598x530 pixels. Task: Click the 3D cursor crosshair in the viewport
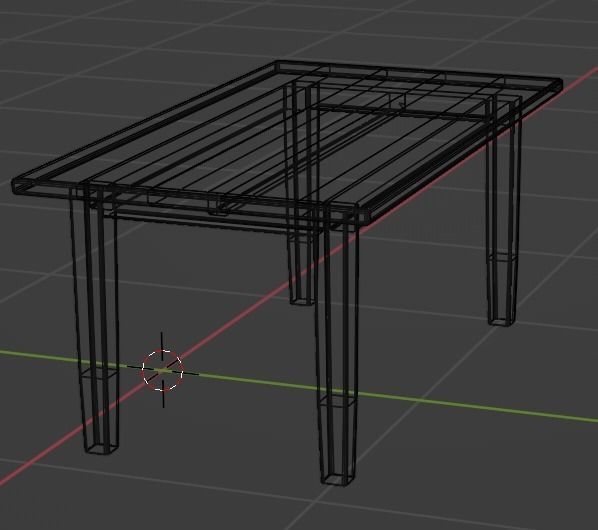click(163, 370)
